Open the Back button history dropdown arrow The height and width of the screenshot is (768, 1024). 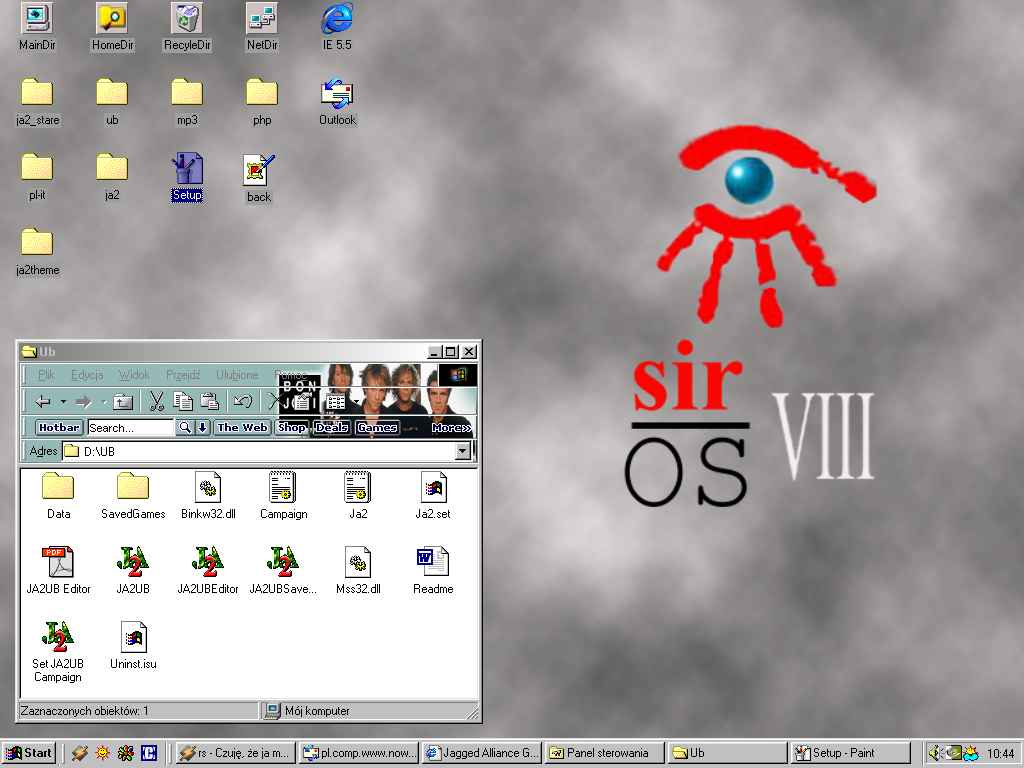(63, 401)
